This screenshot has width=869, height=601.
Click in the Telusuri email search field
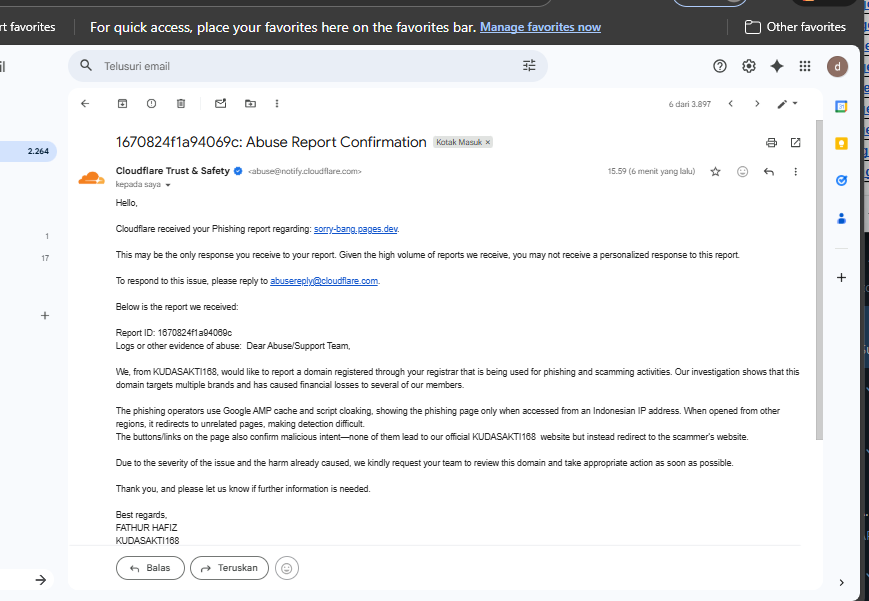310,66
